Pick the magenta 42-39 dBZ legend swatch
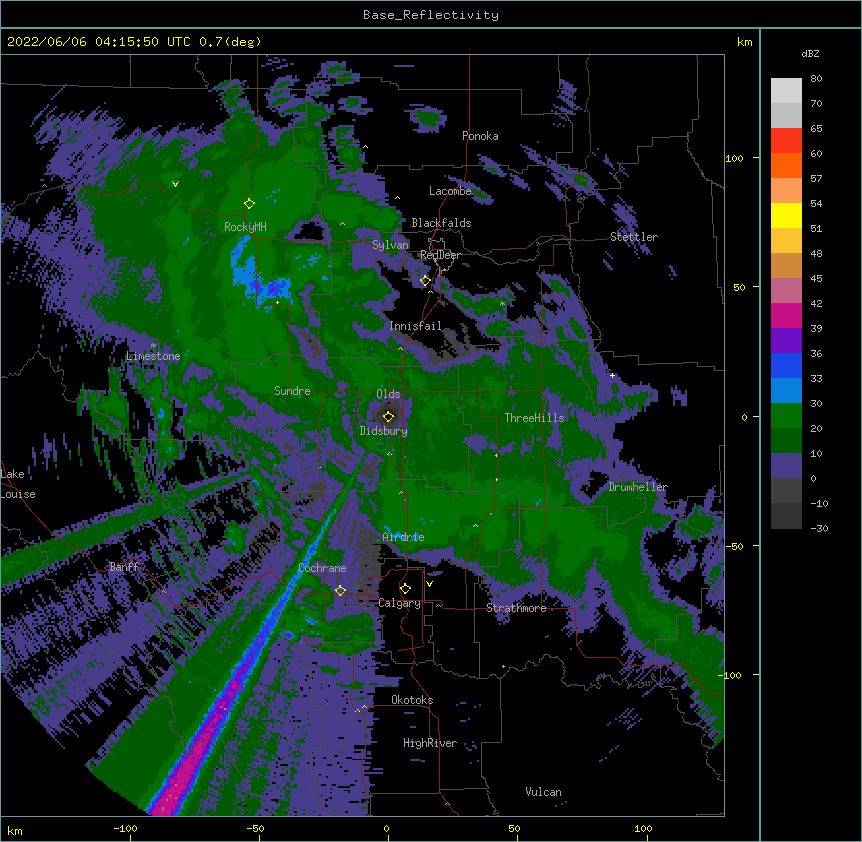862x842 pixels. coord(786,315)
